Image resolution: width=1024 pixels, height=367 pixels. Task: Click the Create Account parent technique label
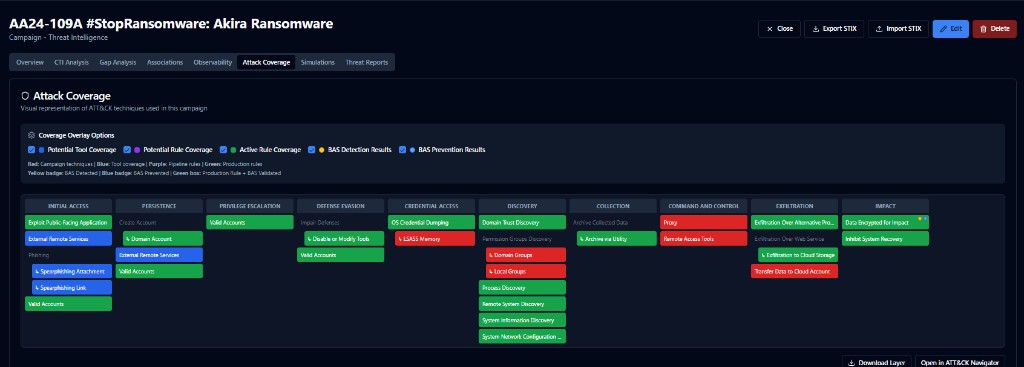click(x=138, y=223)
